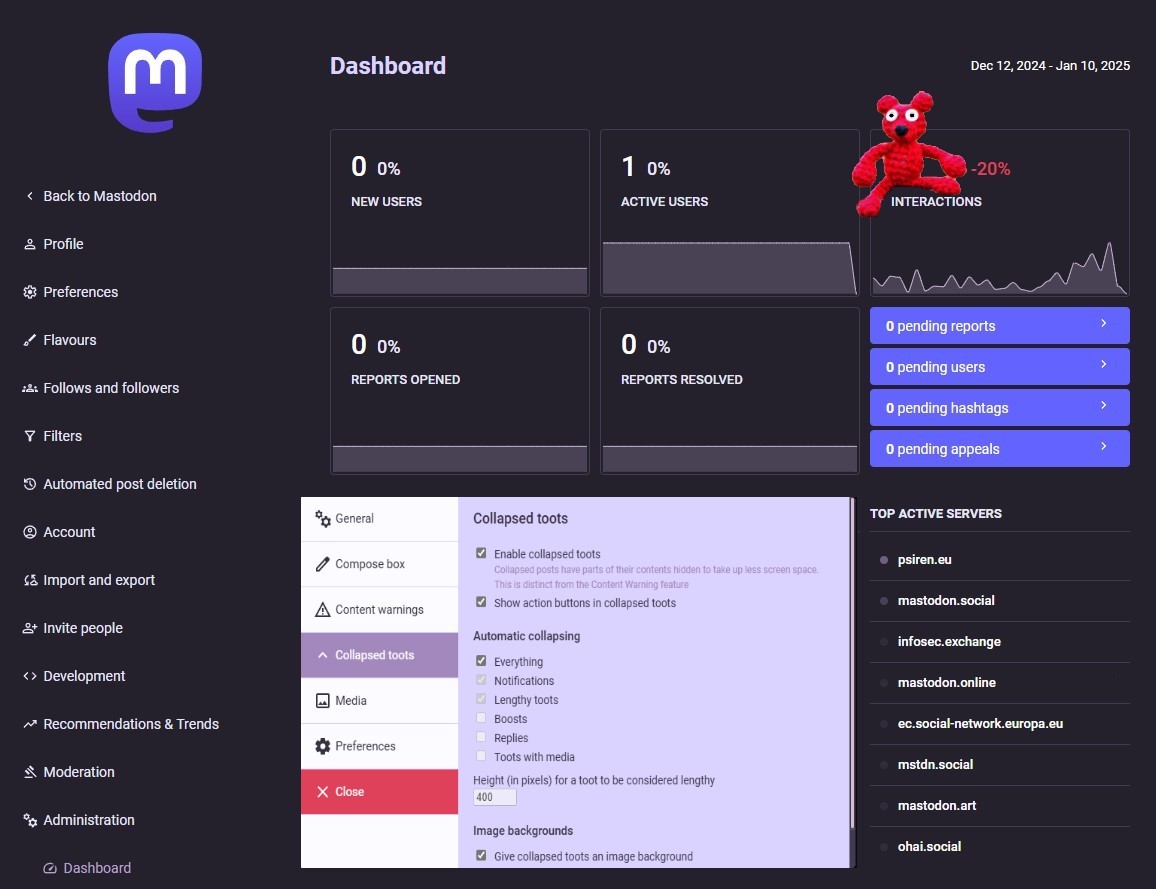
Task: Click the Media image icon
Action: 322,700
